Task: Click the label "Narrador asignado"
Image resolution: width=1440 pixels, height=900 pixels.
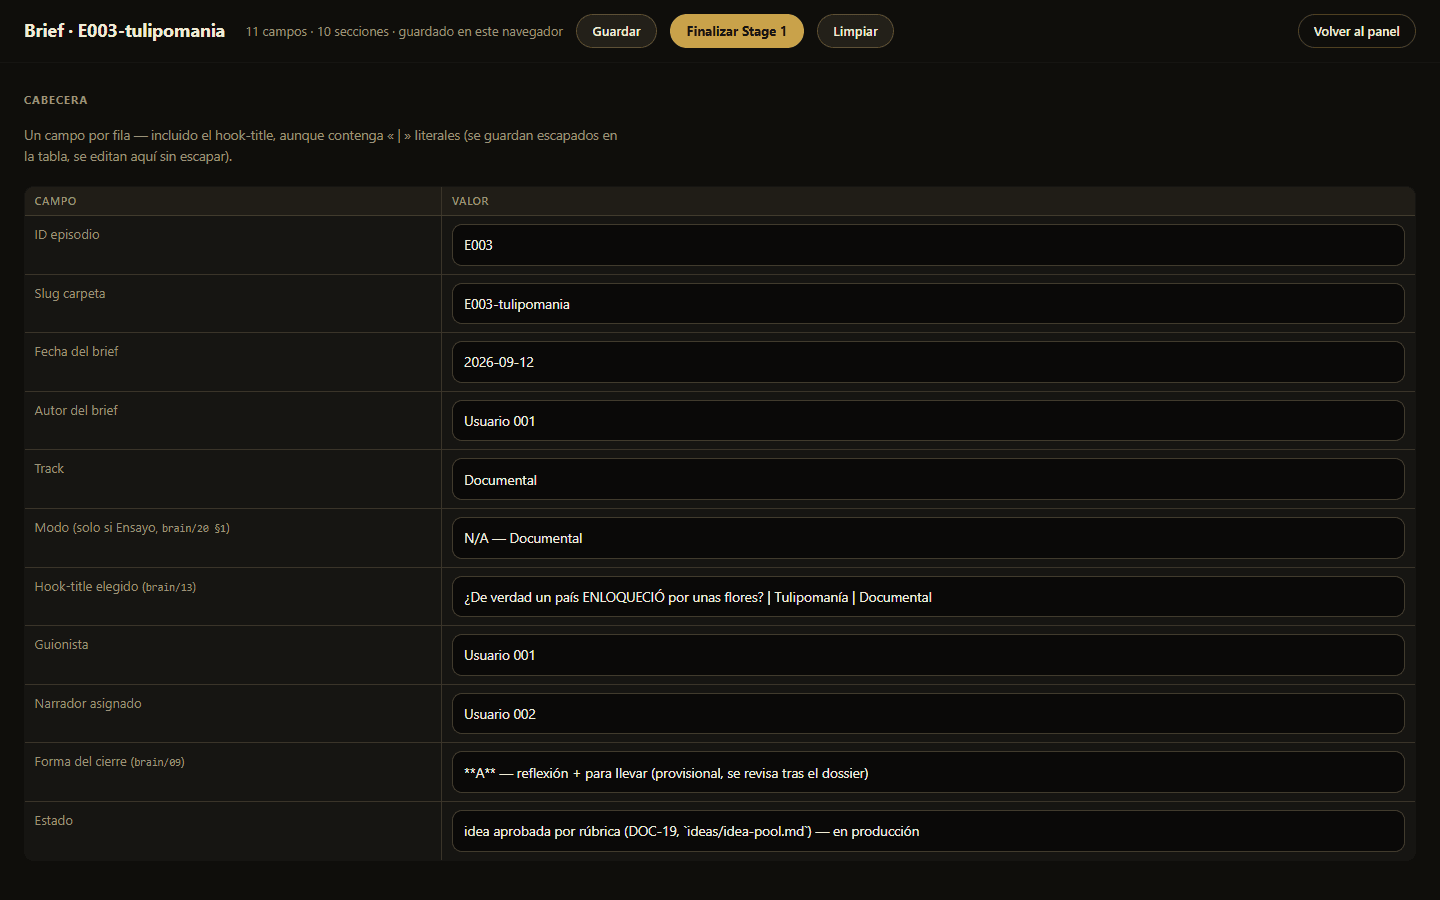Action: click(x=88, y=704)
